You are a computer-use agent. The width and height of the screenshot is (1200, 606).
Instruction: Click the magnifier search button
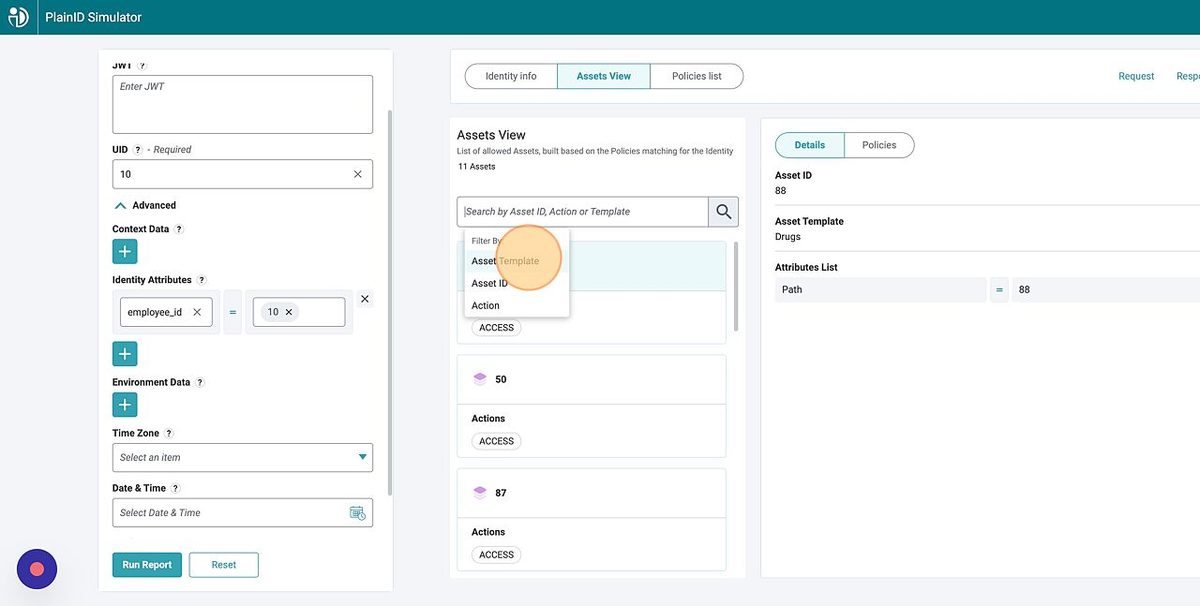pos(724,212)
